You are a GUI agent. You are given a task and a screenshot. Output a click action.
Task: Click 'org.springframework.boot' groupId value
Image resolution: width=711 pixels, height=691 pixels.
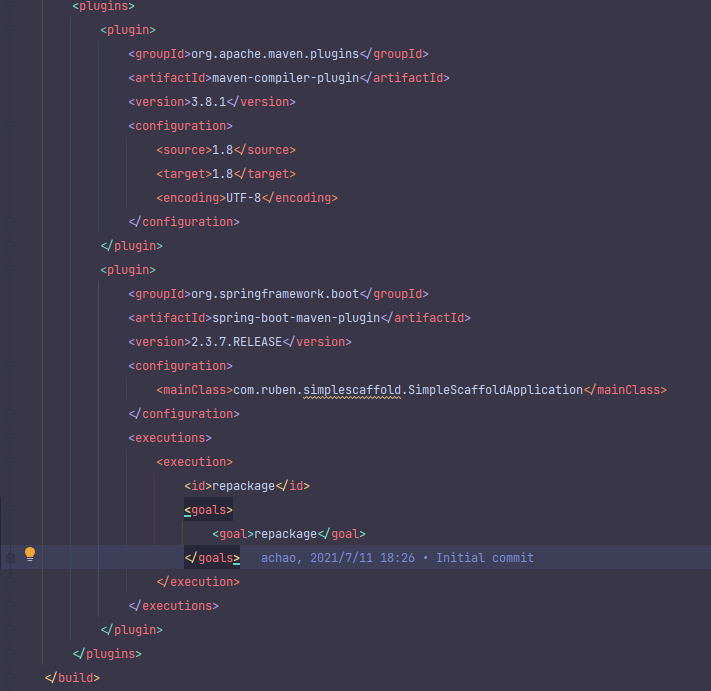tap(274, 294)
